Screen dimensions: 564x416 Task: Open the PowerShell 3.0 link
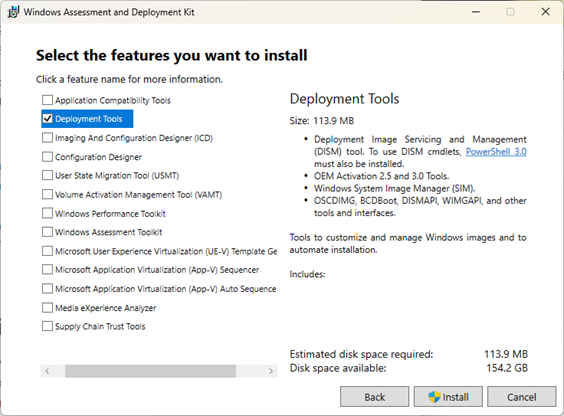[496, 152]
